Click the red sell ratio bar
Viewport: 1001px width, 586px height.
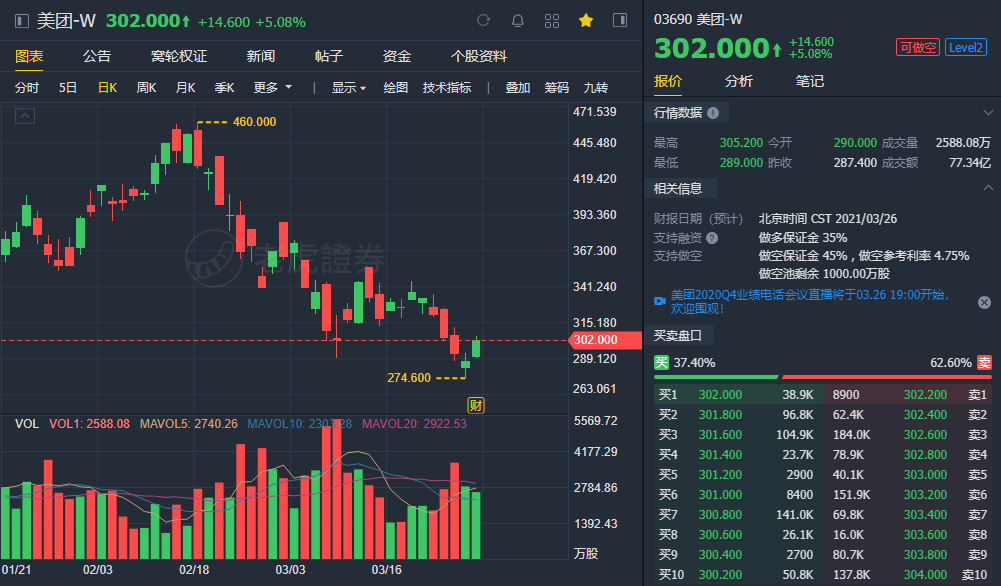pos(886,377)
